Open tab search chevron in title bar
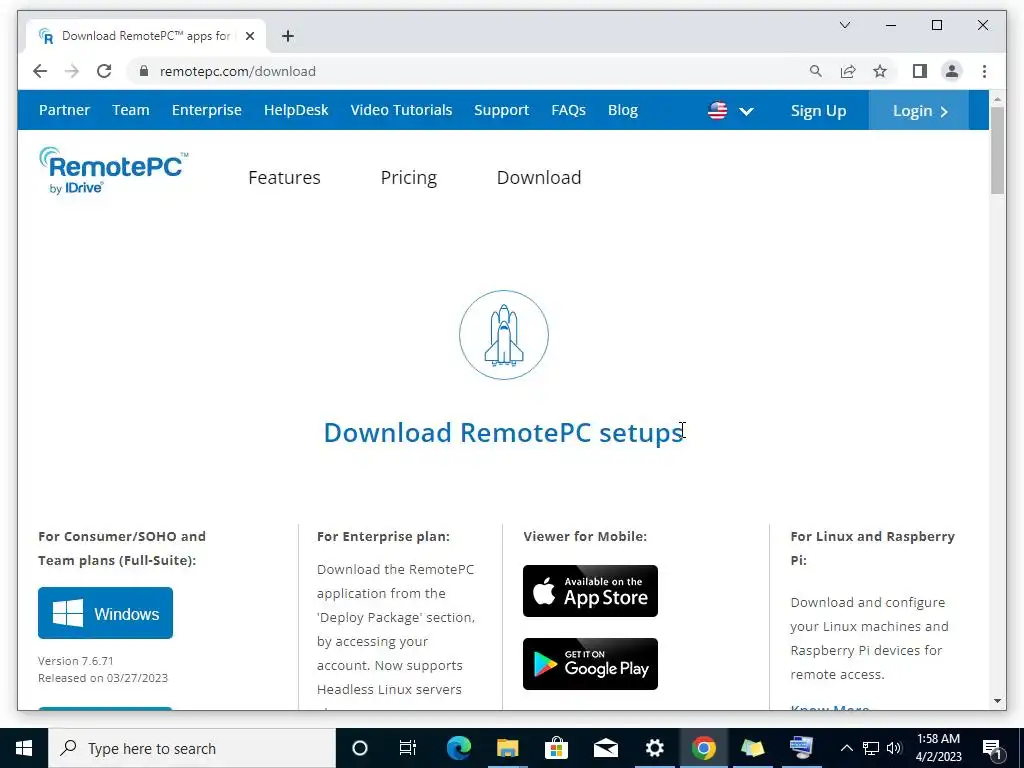Viewport: 1024px width, 768px height. coord(844,25)
